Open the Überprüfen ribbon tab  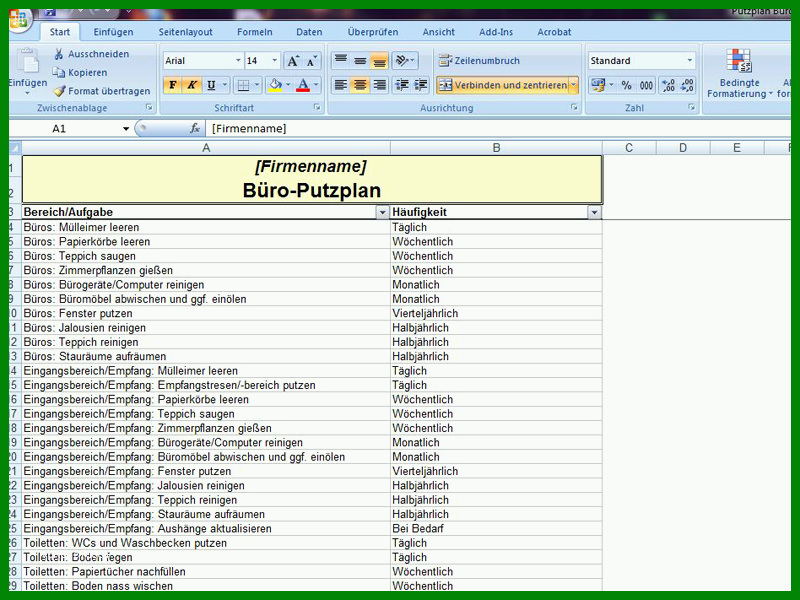pyautogui.click(x=373, y=32)
